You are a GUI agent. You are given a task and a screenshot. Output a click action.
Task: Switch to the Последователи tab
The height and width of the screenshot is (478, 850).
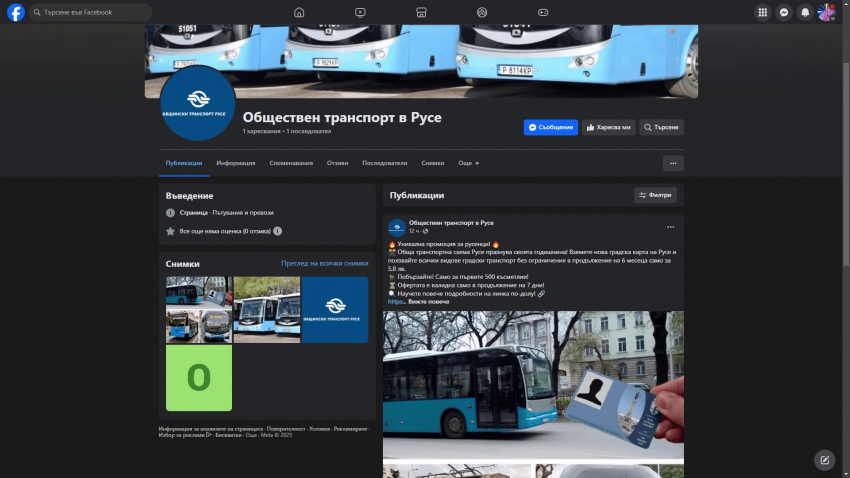[x=385, y=163]
